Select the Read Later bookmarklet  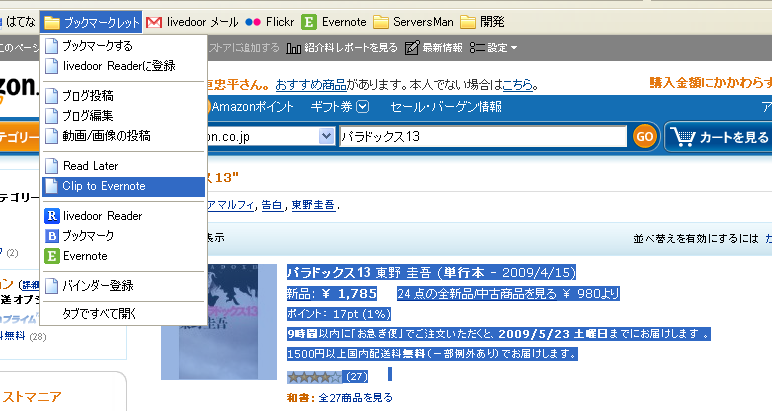123,166
